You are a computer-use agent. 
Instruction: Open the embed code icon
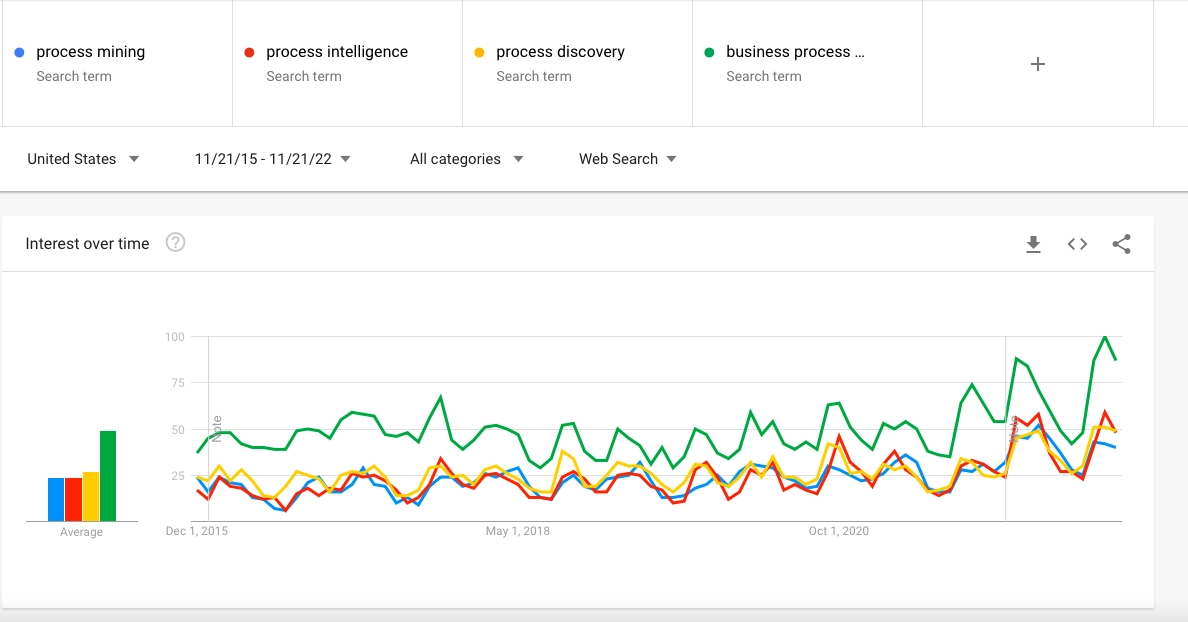click(1077, 244)
